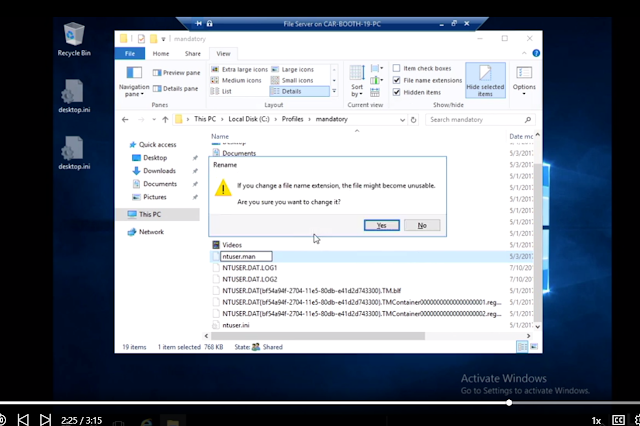Toggle closed captions CC button
This screenshot has height=426, width=640.
[618, 420]
